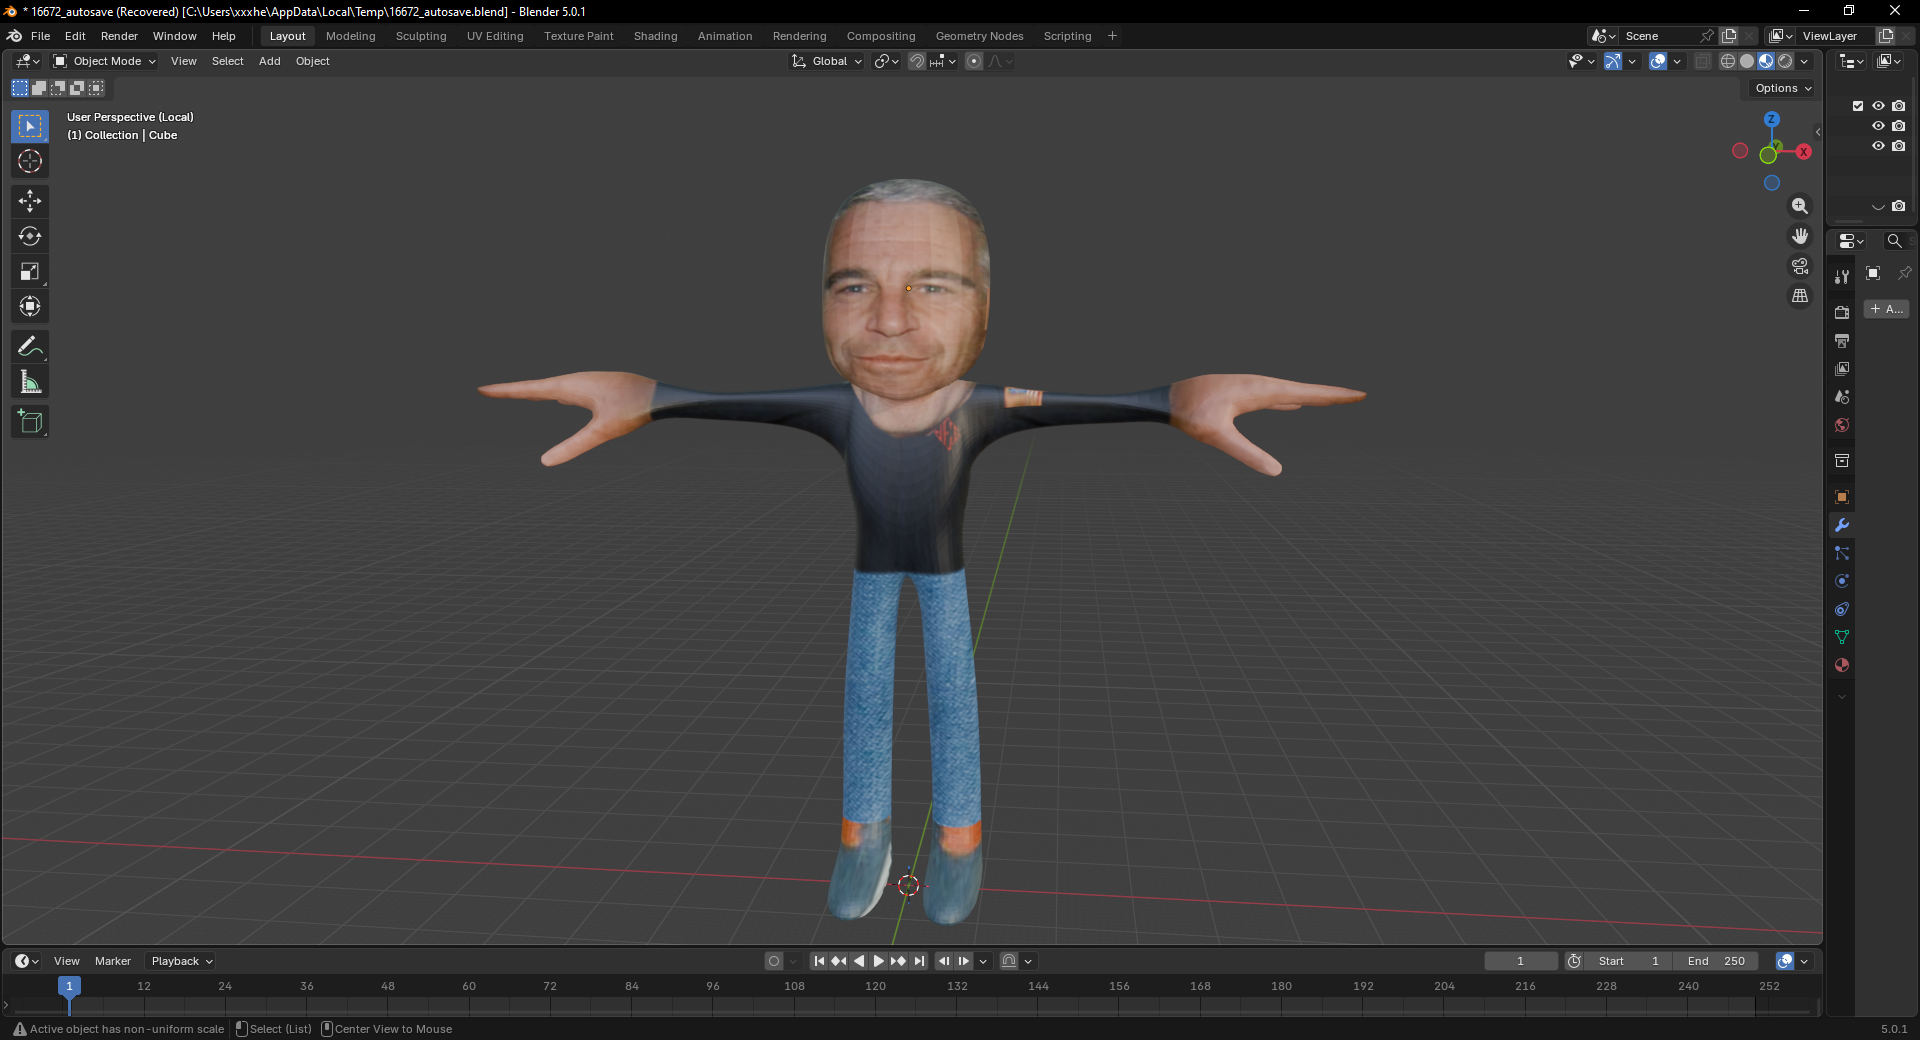Activate the Scale tool

point(30,272)
